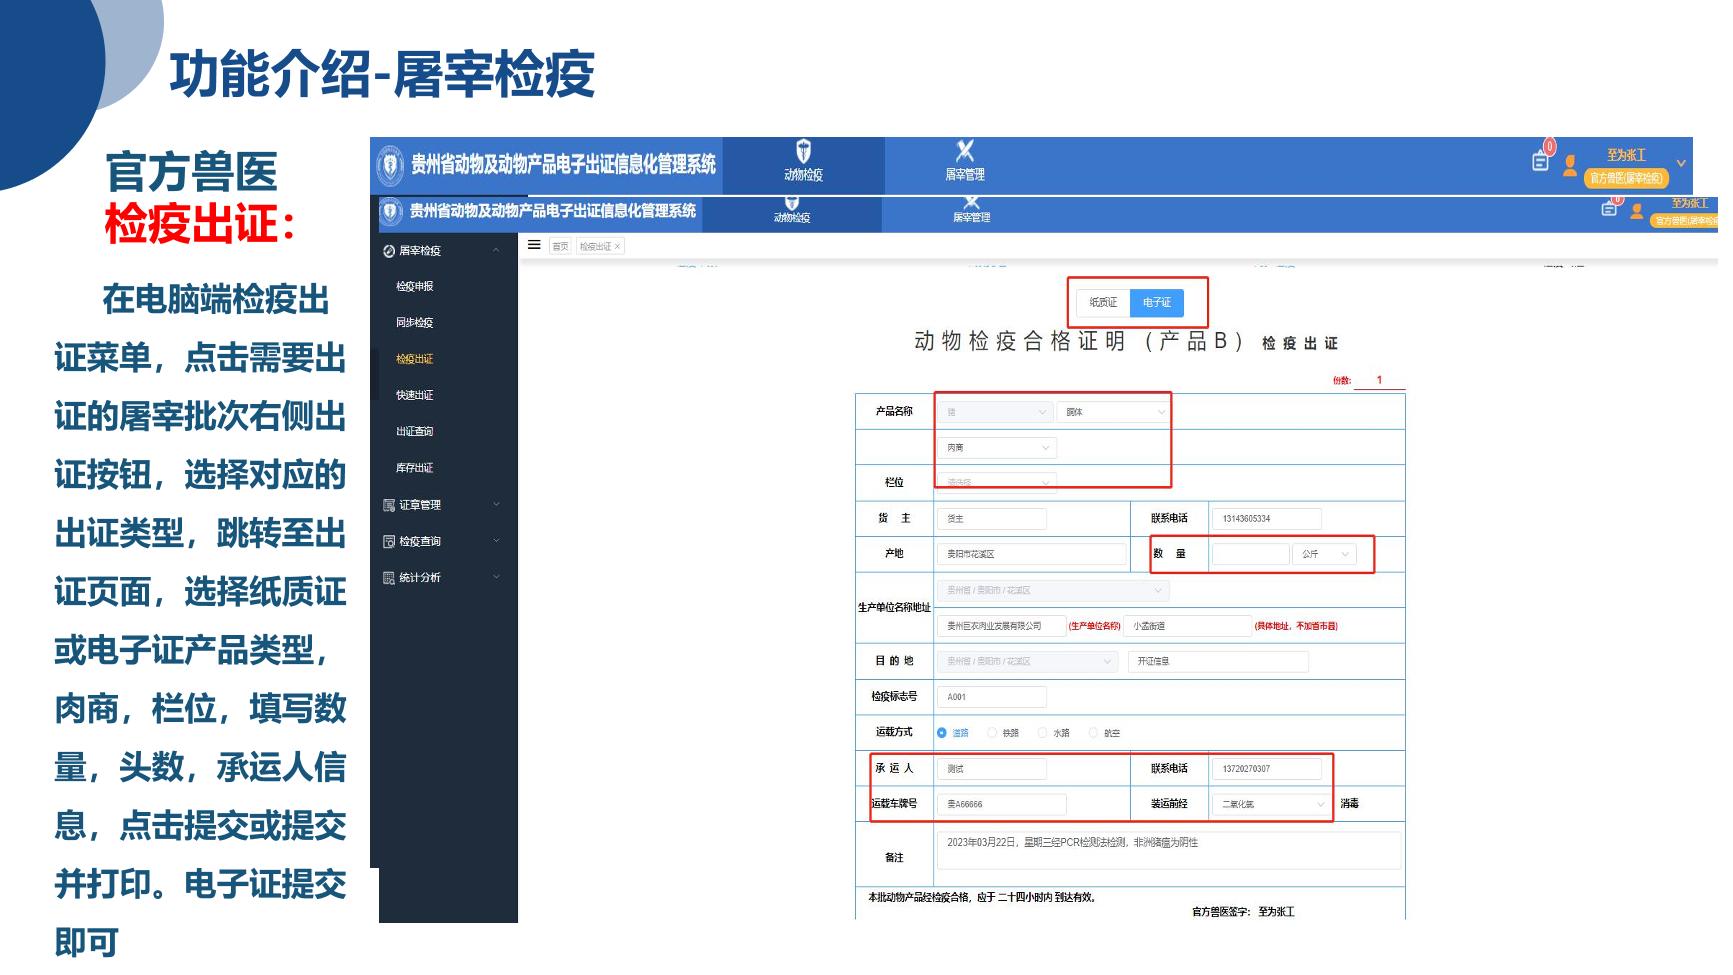The width and height of the screenshot is (1733, 975).
Task: Open 快速出证 in the sidebar
Action: (415, 396)
